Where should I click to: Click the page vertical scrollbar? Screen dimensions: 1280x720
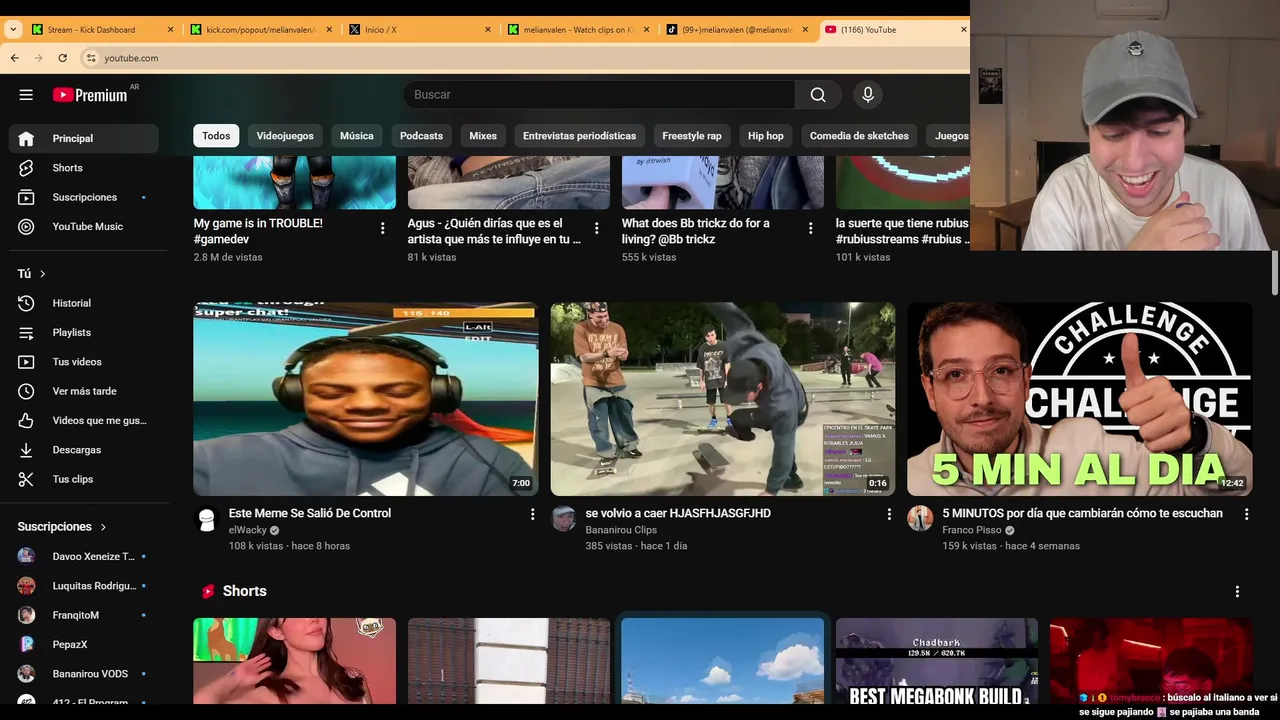click(1275, 275)
